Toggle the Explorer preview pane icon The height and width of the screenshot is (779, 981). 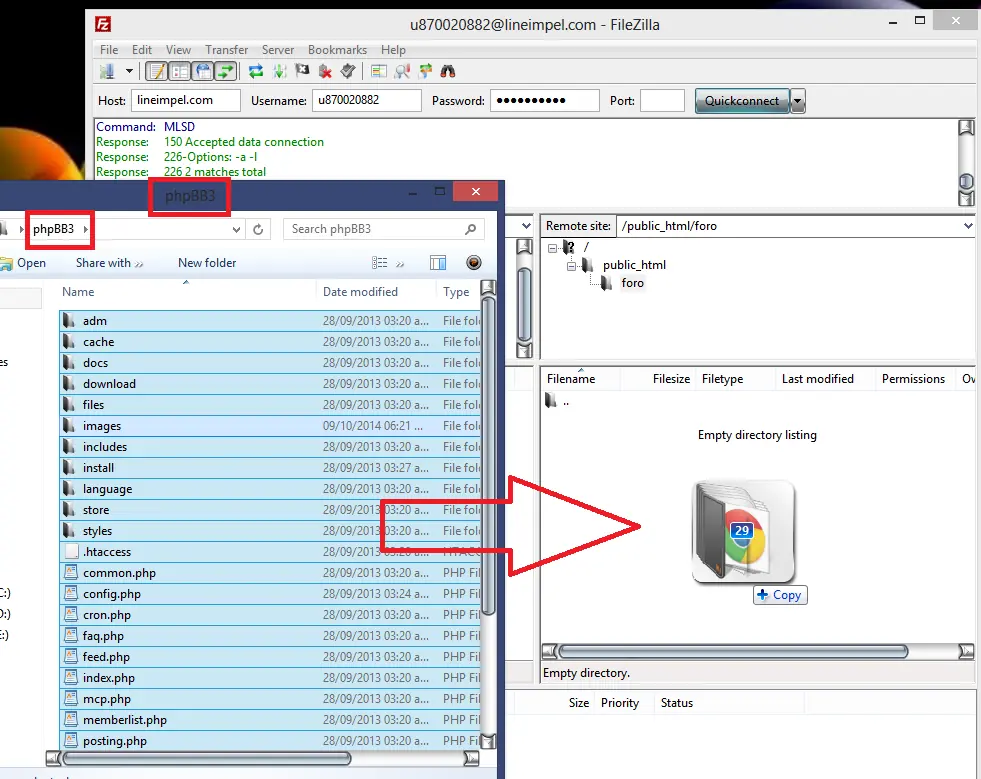click(438, 263)
